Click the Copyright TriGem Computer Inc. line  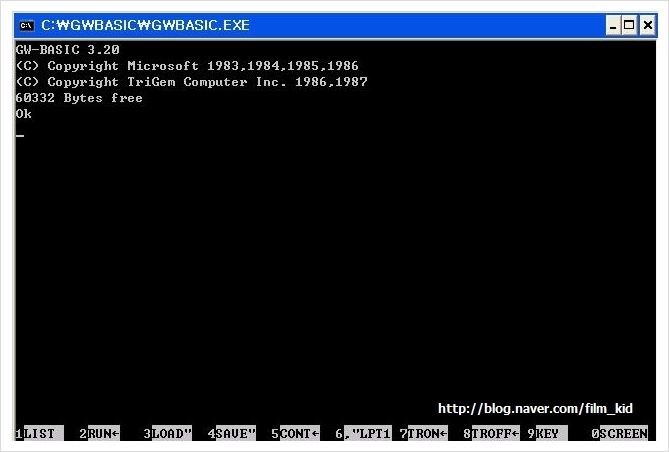click(192, 82)
